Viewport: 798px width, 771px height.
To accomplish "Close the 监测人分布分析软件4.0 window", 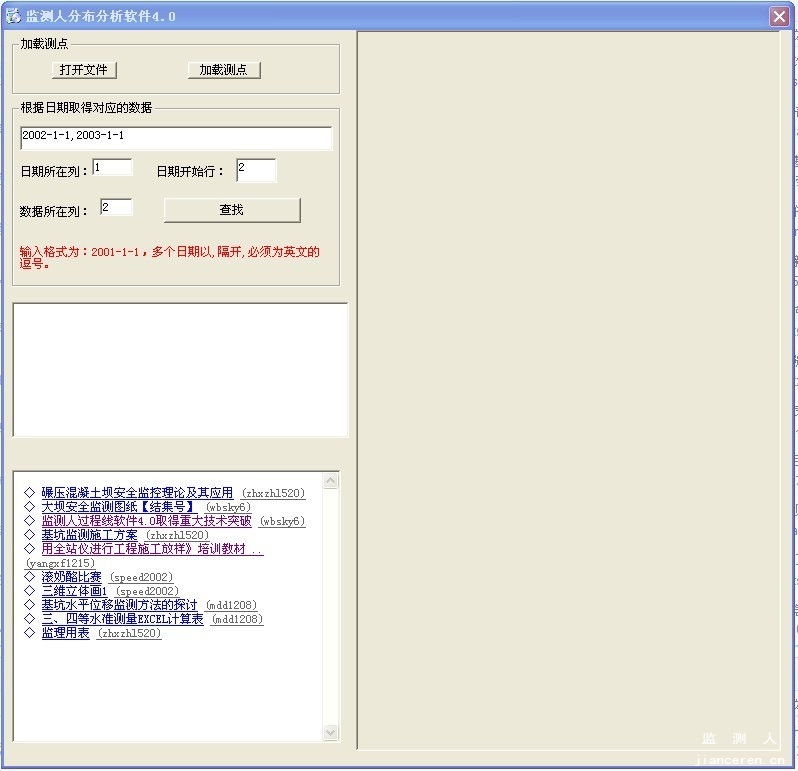I will click(x=779, y=16).
